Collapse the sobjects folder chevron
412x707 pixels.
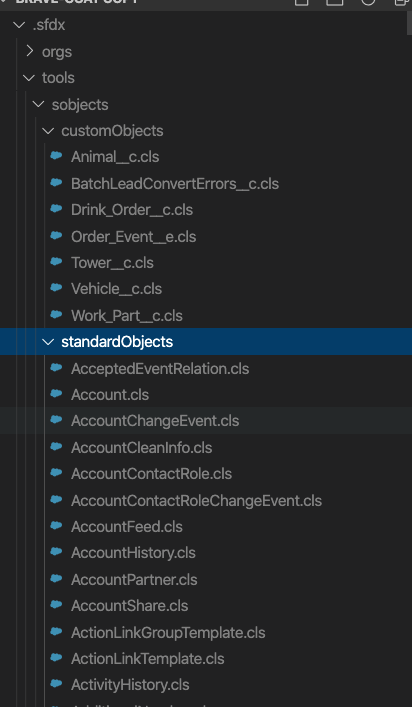pyautogui.click(x=39, y=105)
